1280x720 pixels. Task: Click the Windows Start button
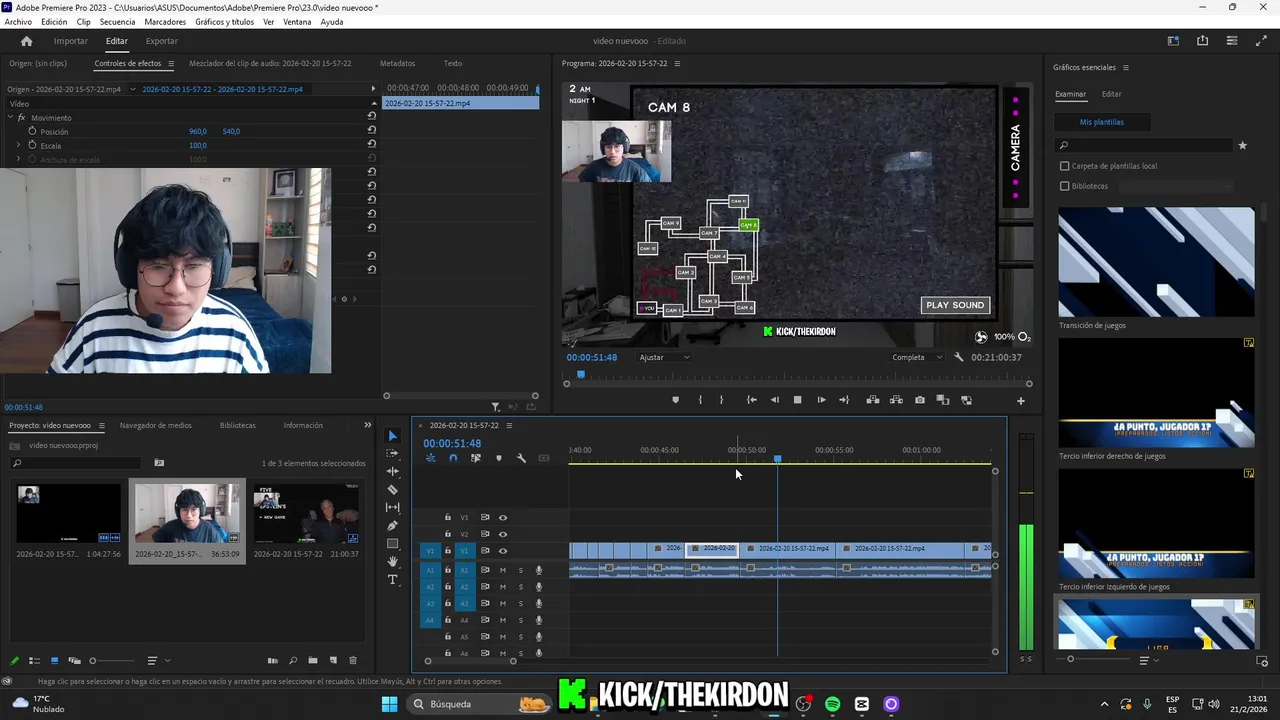tap(389, 704)
